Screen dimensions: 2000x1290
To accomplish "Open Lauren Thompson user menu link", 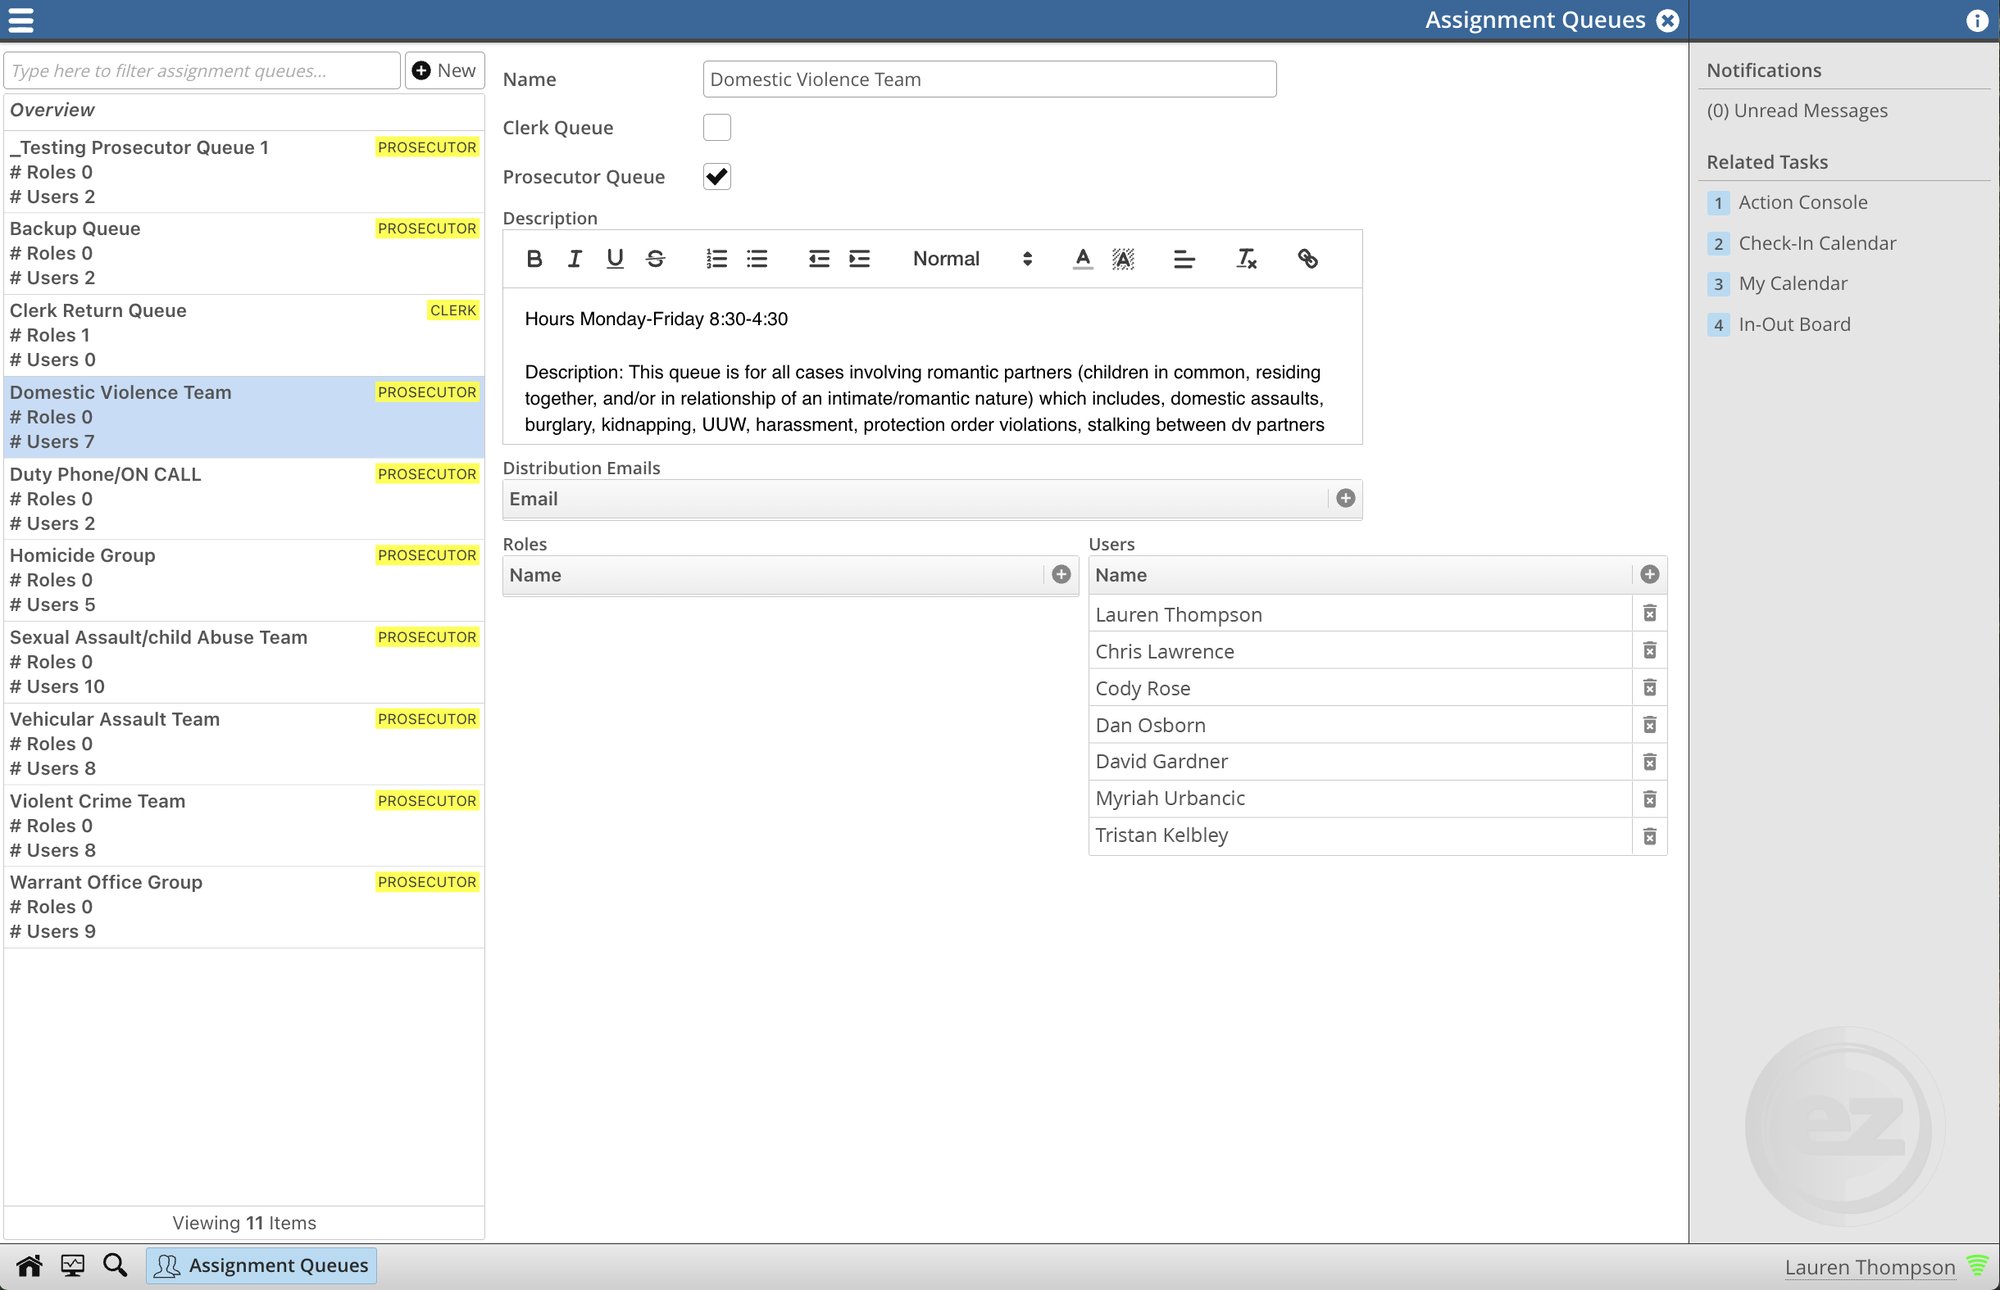I will point(1869,1267).
